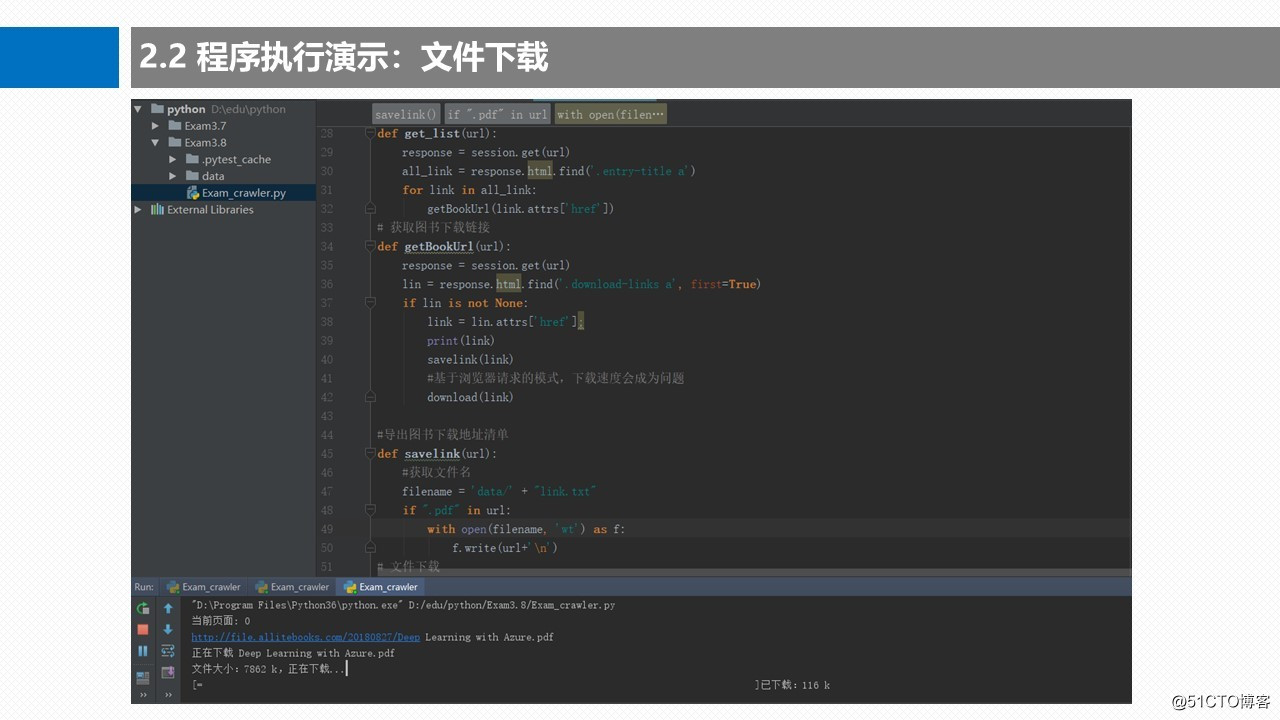Click the 'Run:' panel label
Screen dimensions: 1280x720
pos(145,587)
